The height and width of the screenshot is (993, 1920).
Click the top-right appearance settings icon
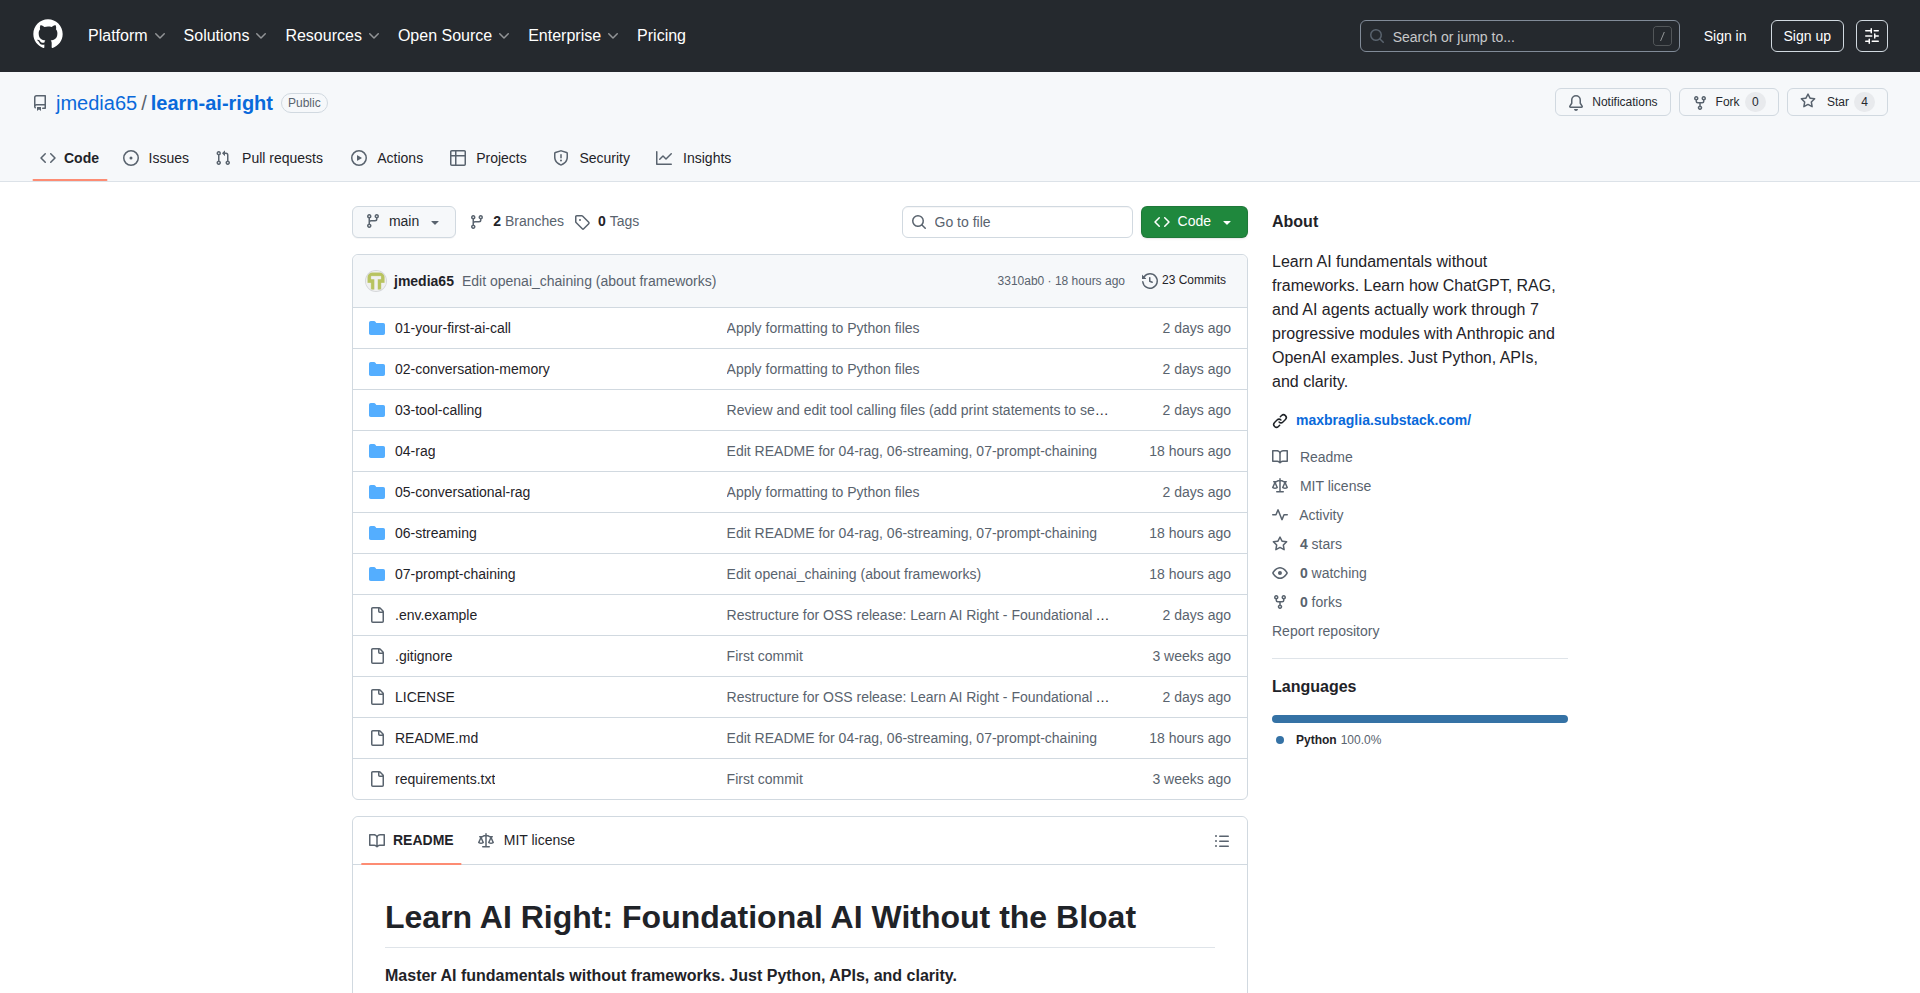pyautogui.click(x=1871, y=36)
